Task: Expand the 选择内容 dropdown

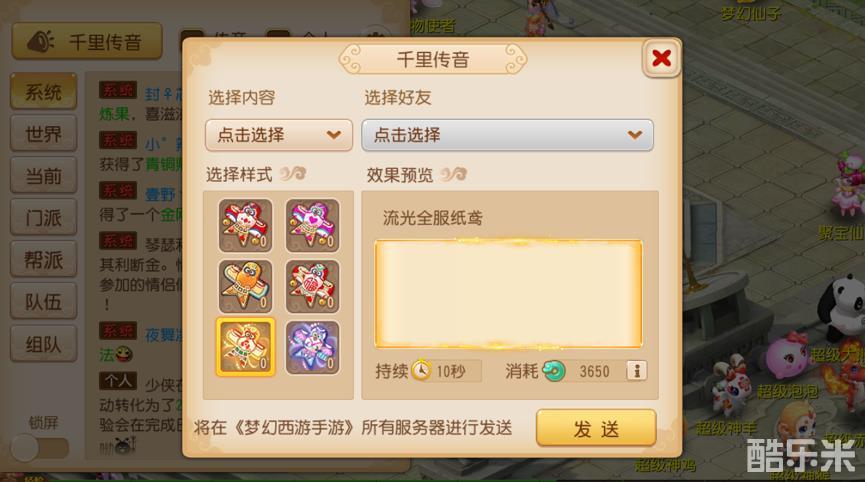Action: point(279,135)
